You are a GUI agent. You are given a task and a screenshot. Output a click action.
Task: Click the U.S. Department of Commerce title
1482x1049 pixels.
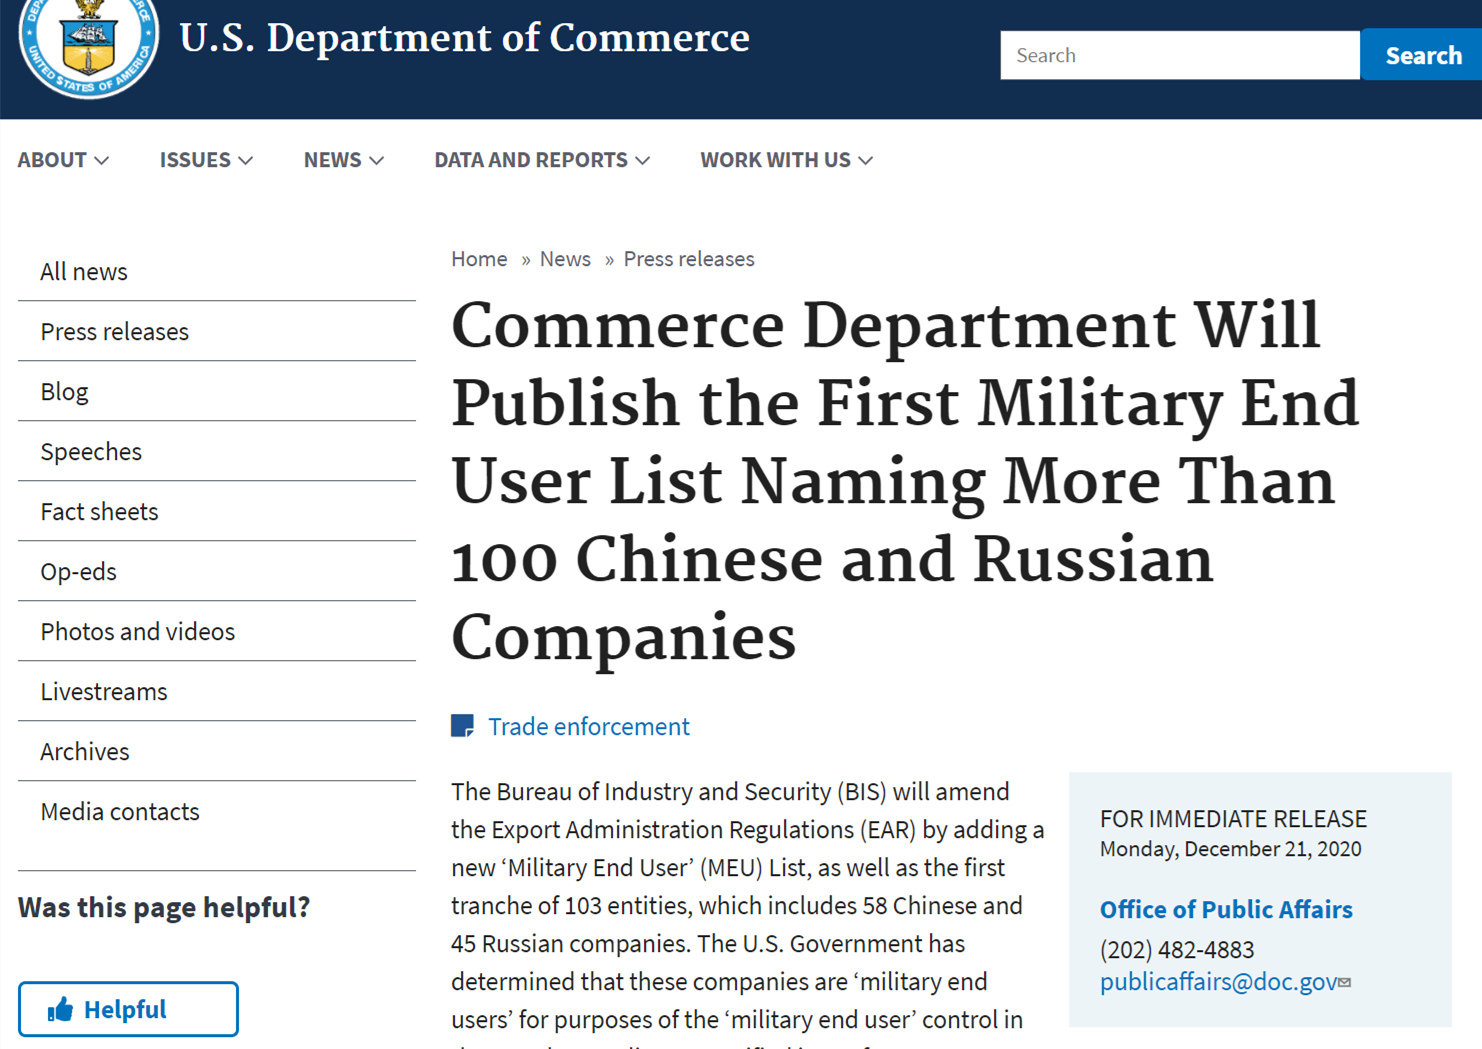click(464, 38)
